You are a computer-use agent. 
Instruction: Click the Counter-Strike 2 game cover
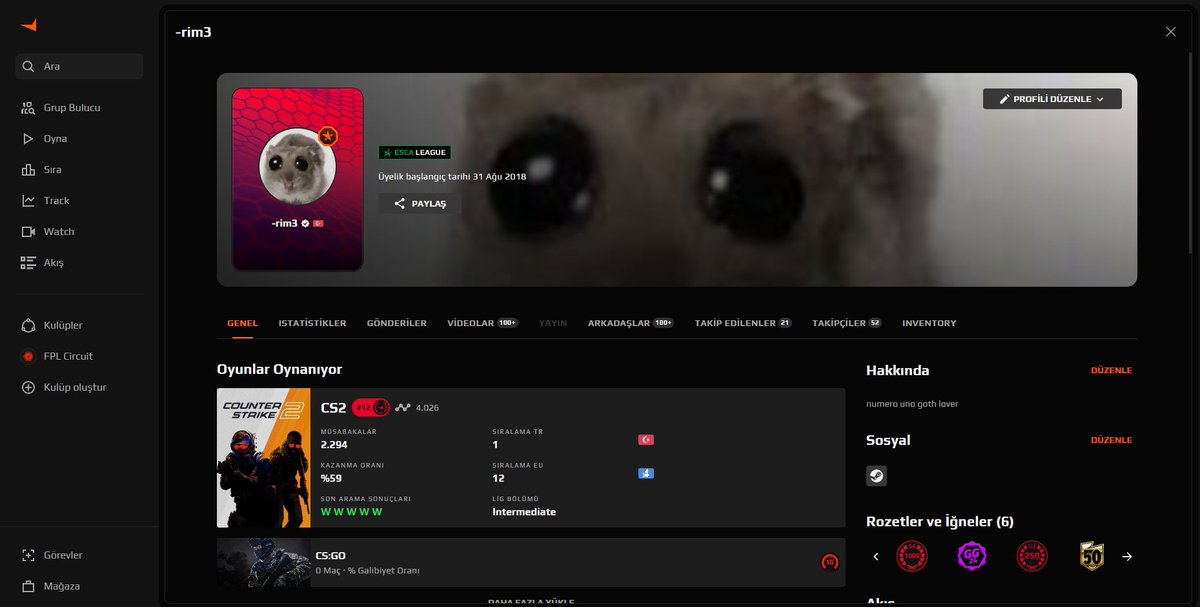click(264, 458)
